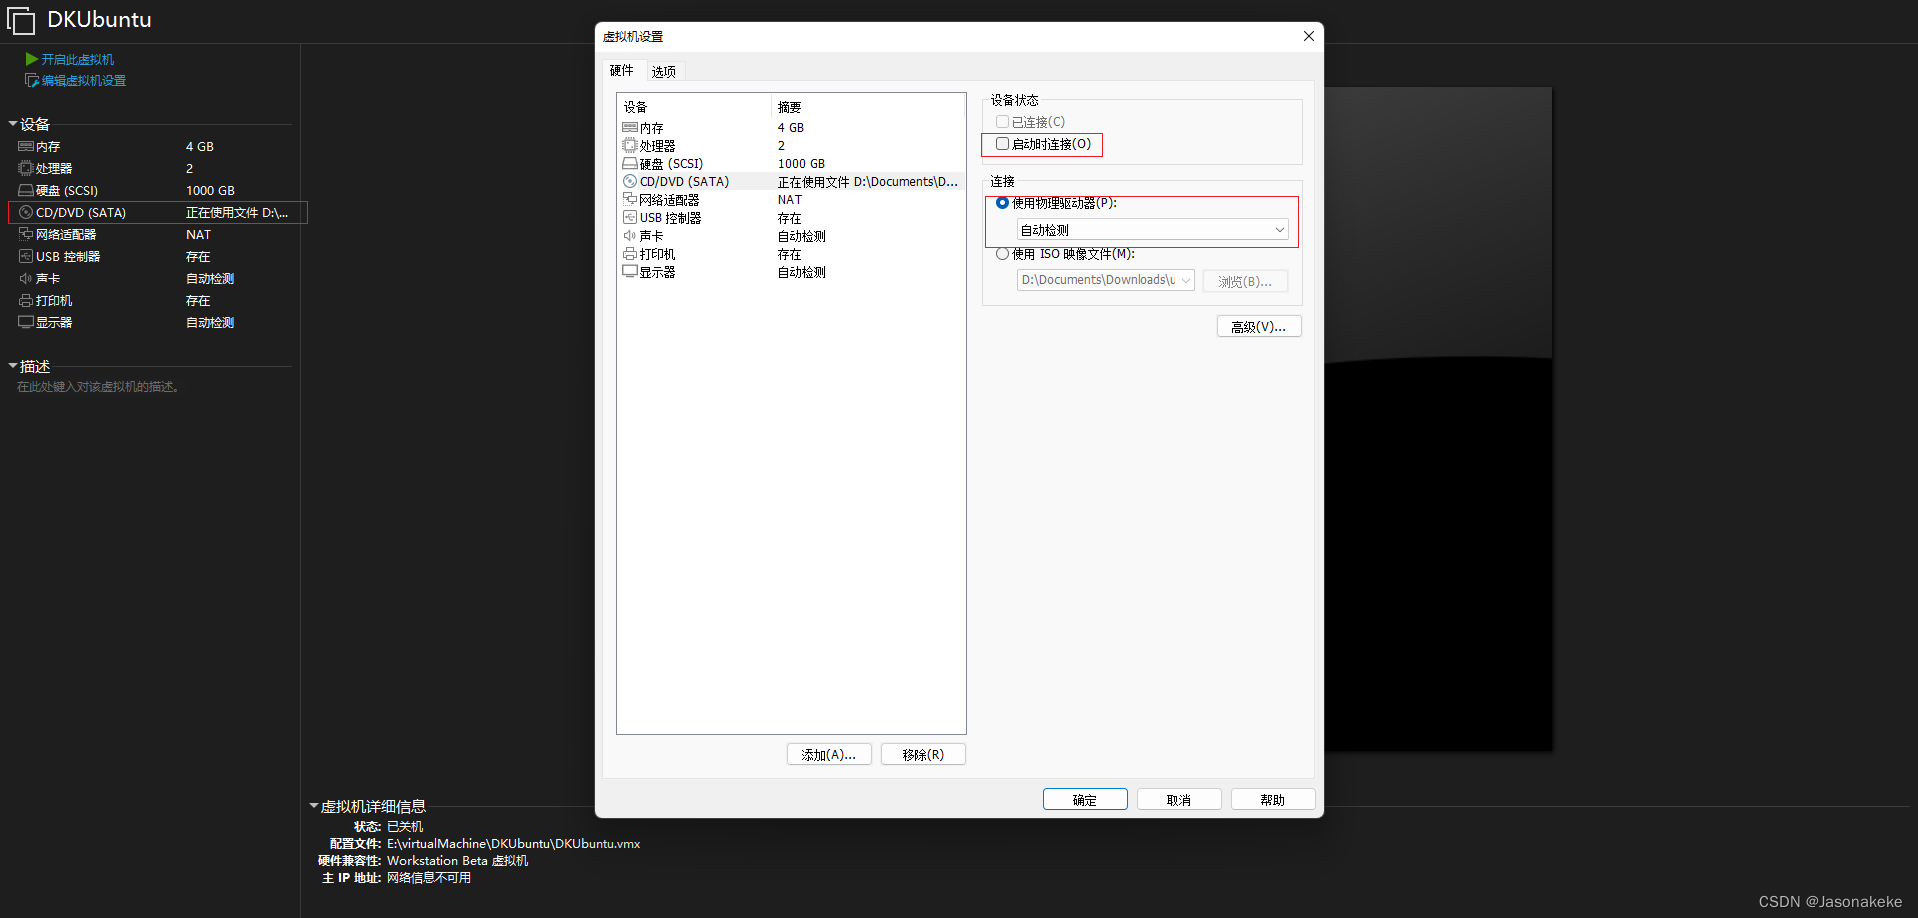Click the 添加(A)... button
Screen dimensions: 1918x918
tap(829, 755)
